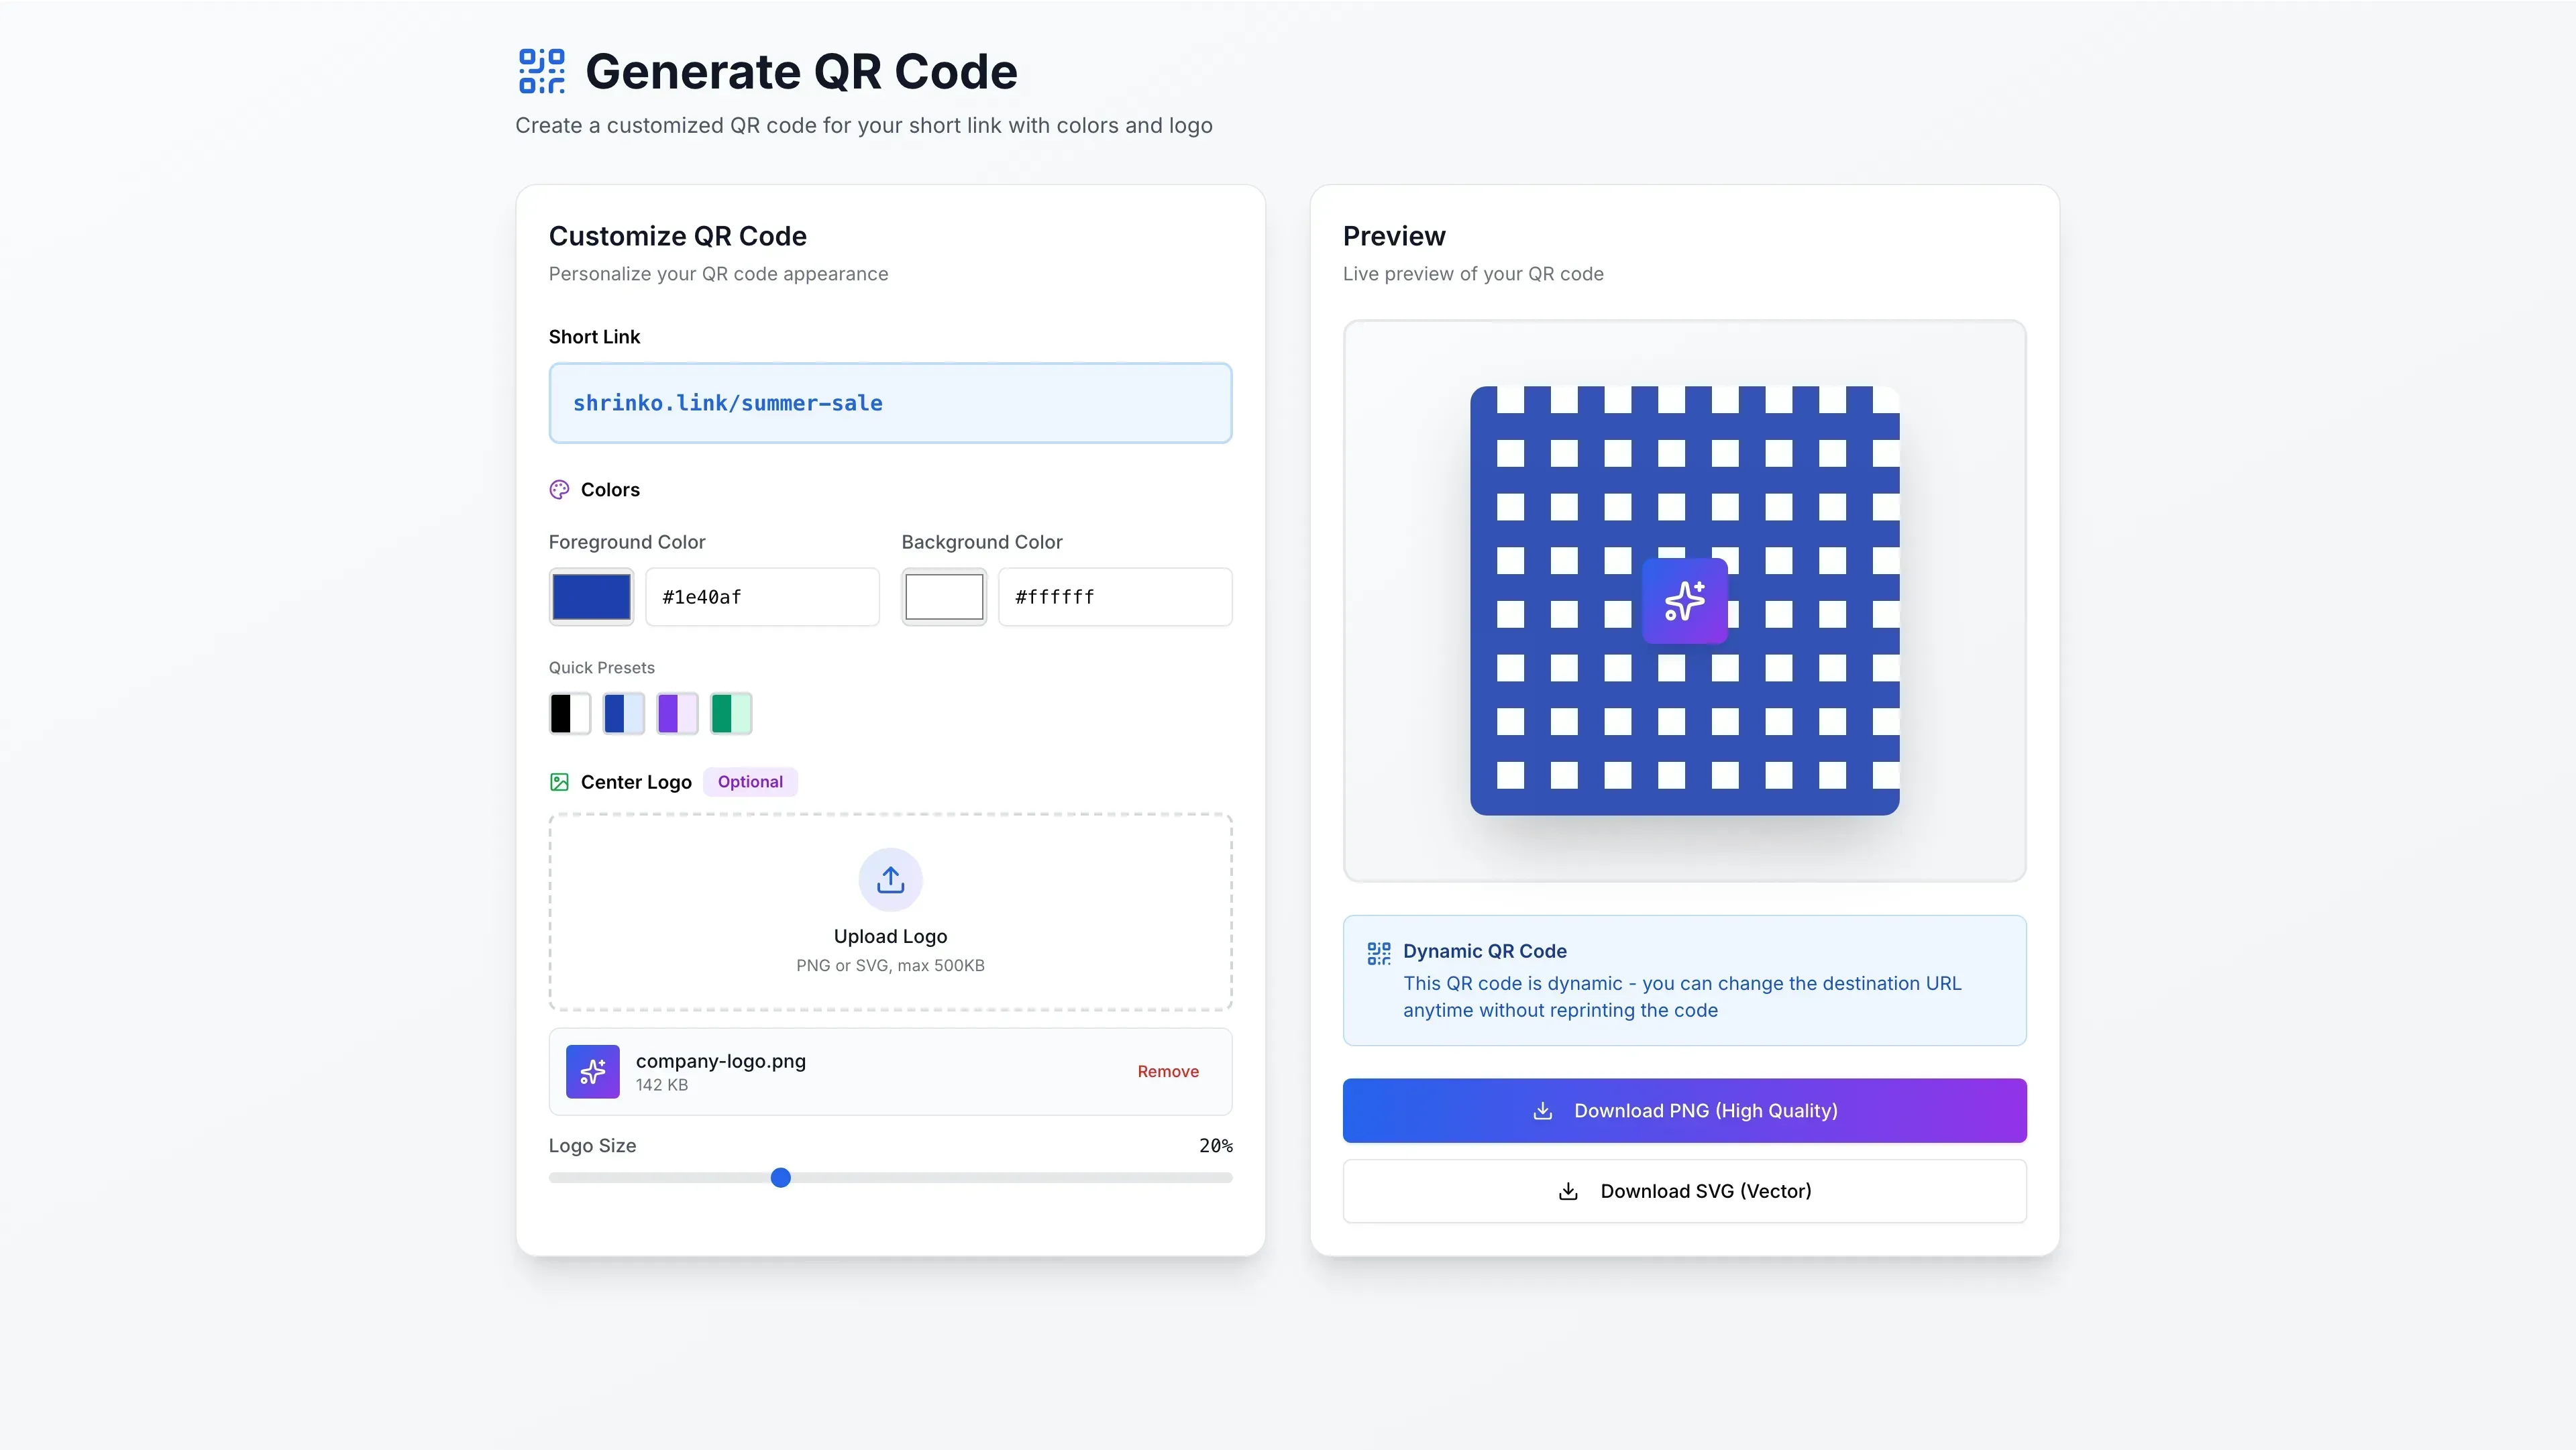Click the Download SVG (Vector) button
The width and height of the screenshot is (2576, 1450).
pyautogui.click(x=1683, y=1190)
